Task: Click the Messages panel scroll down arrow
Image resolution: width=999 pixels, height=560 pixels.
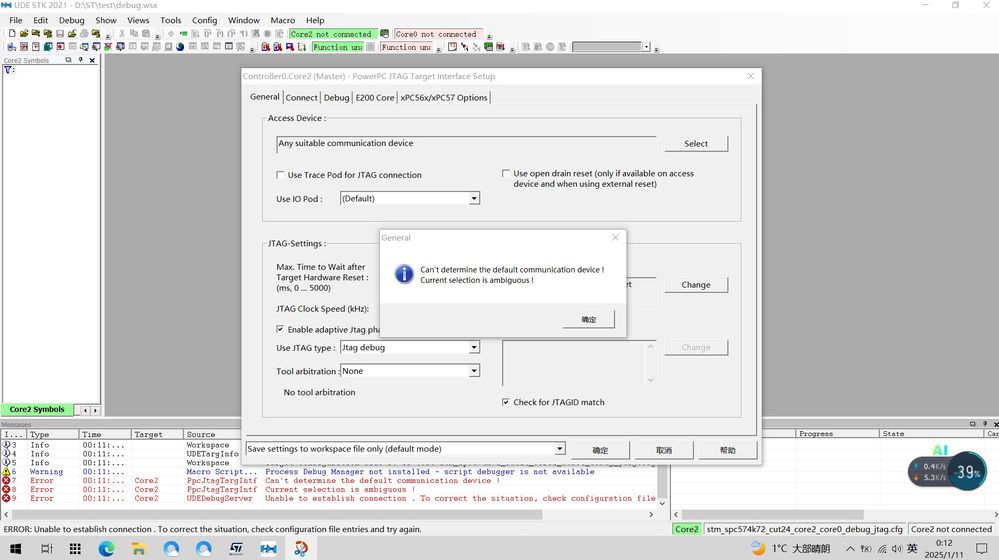Action: tap(662, 503)
